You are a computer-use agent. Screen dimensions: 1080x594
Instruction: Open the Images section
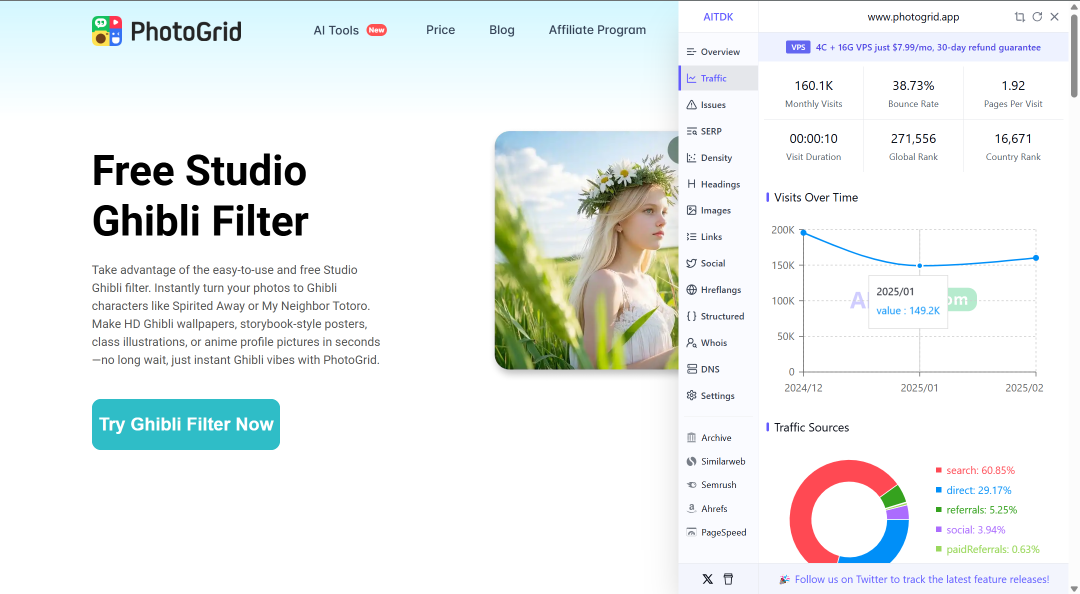click(x=718, y=210)
